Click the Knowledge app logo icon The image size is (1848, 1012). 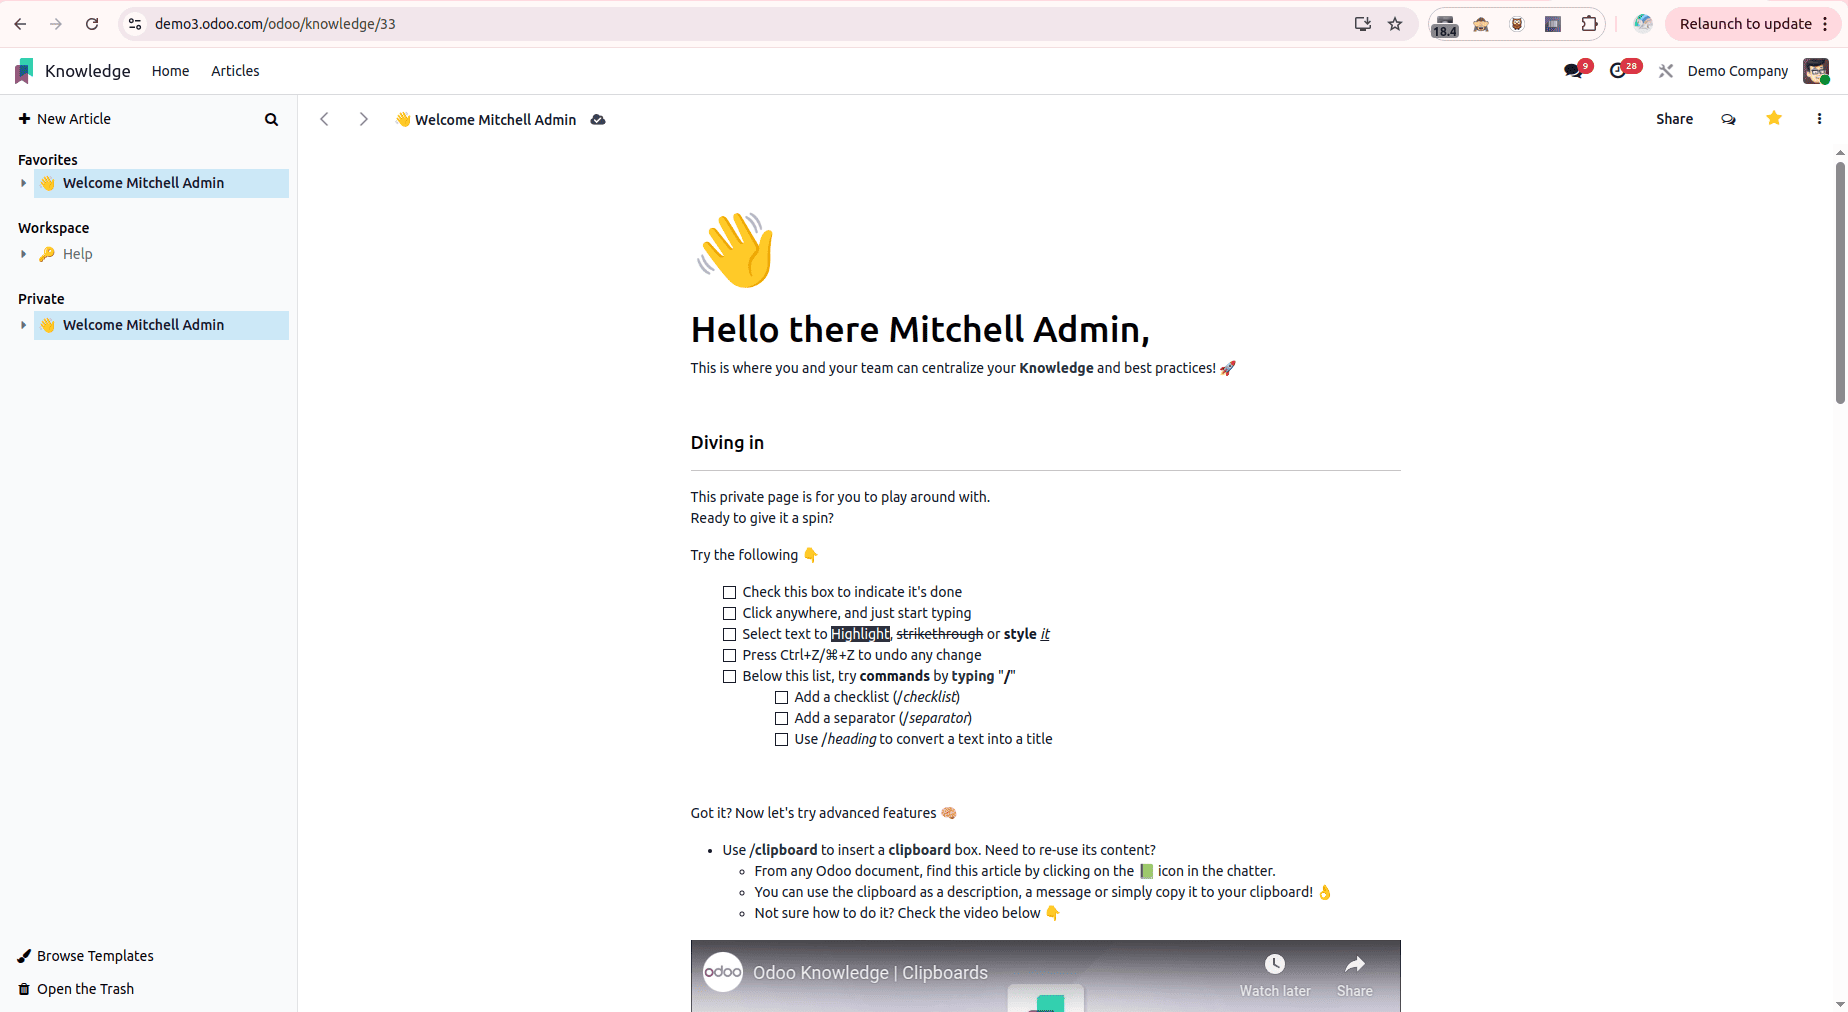(24, 71)
